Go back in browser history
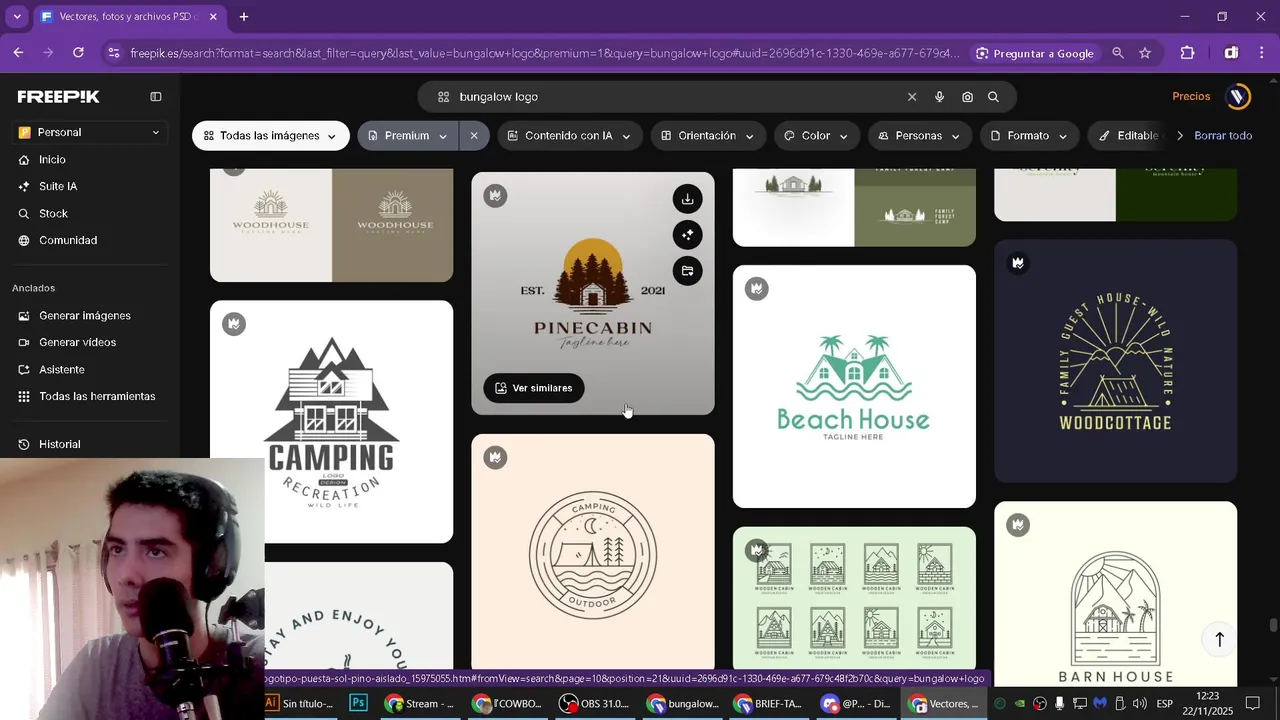1280x720 pixels. pos(18,53)
